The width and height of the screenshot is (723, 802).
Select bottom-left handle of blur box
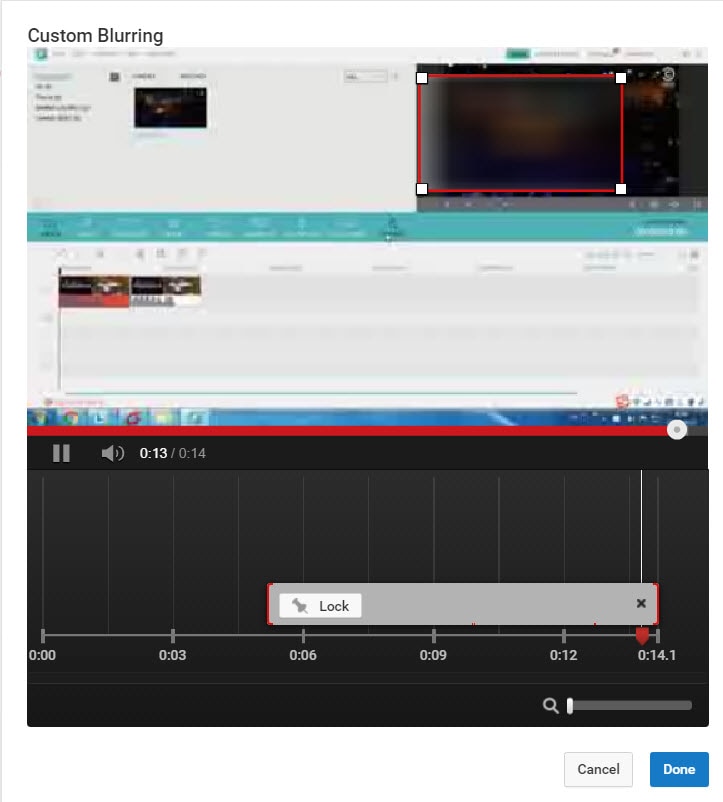(x=422, y=189)
